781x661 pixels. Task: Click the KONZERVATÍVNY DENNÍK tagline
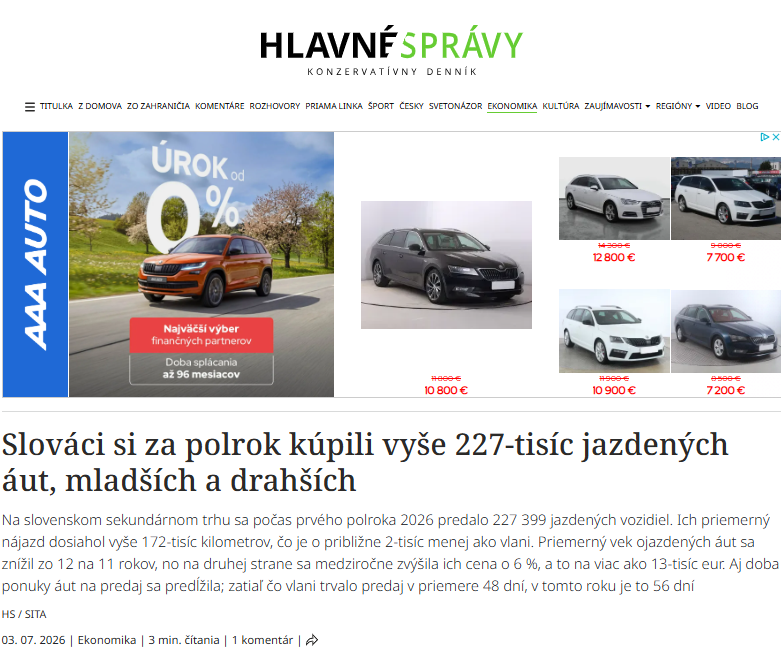pyautogui.click(x=392, y=72)
